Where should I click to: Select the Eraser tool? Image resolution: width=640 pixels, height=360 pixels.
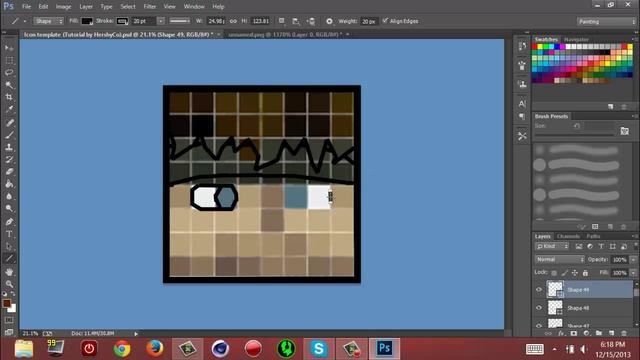[9, 171]
